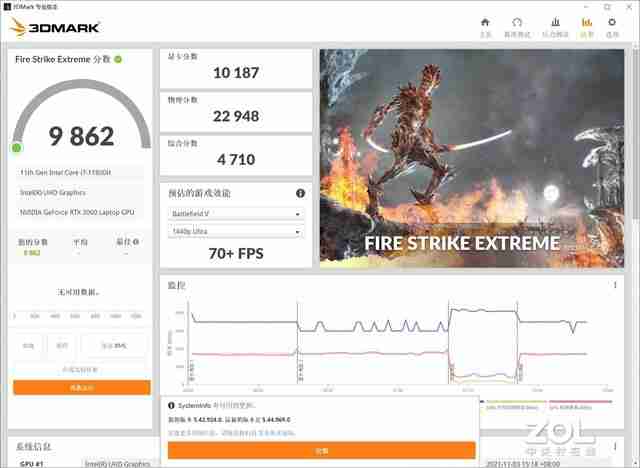Screen dimensions: 640x468
Task: Open monitoring panel three-dot menu
Action: [x=615, y=285]
